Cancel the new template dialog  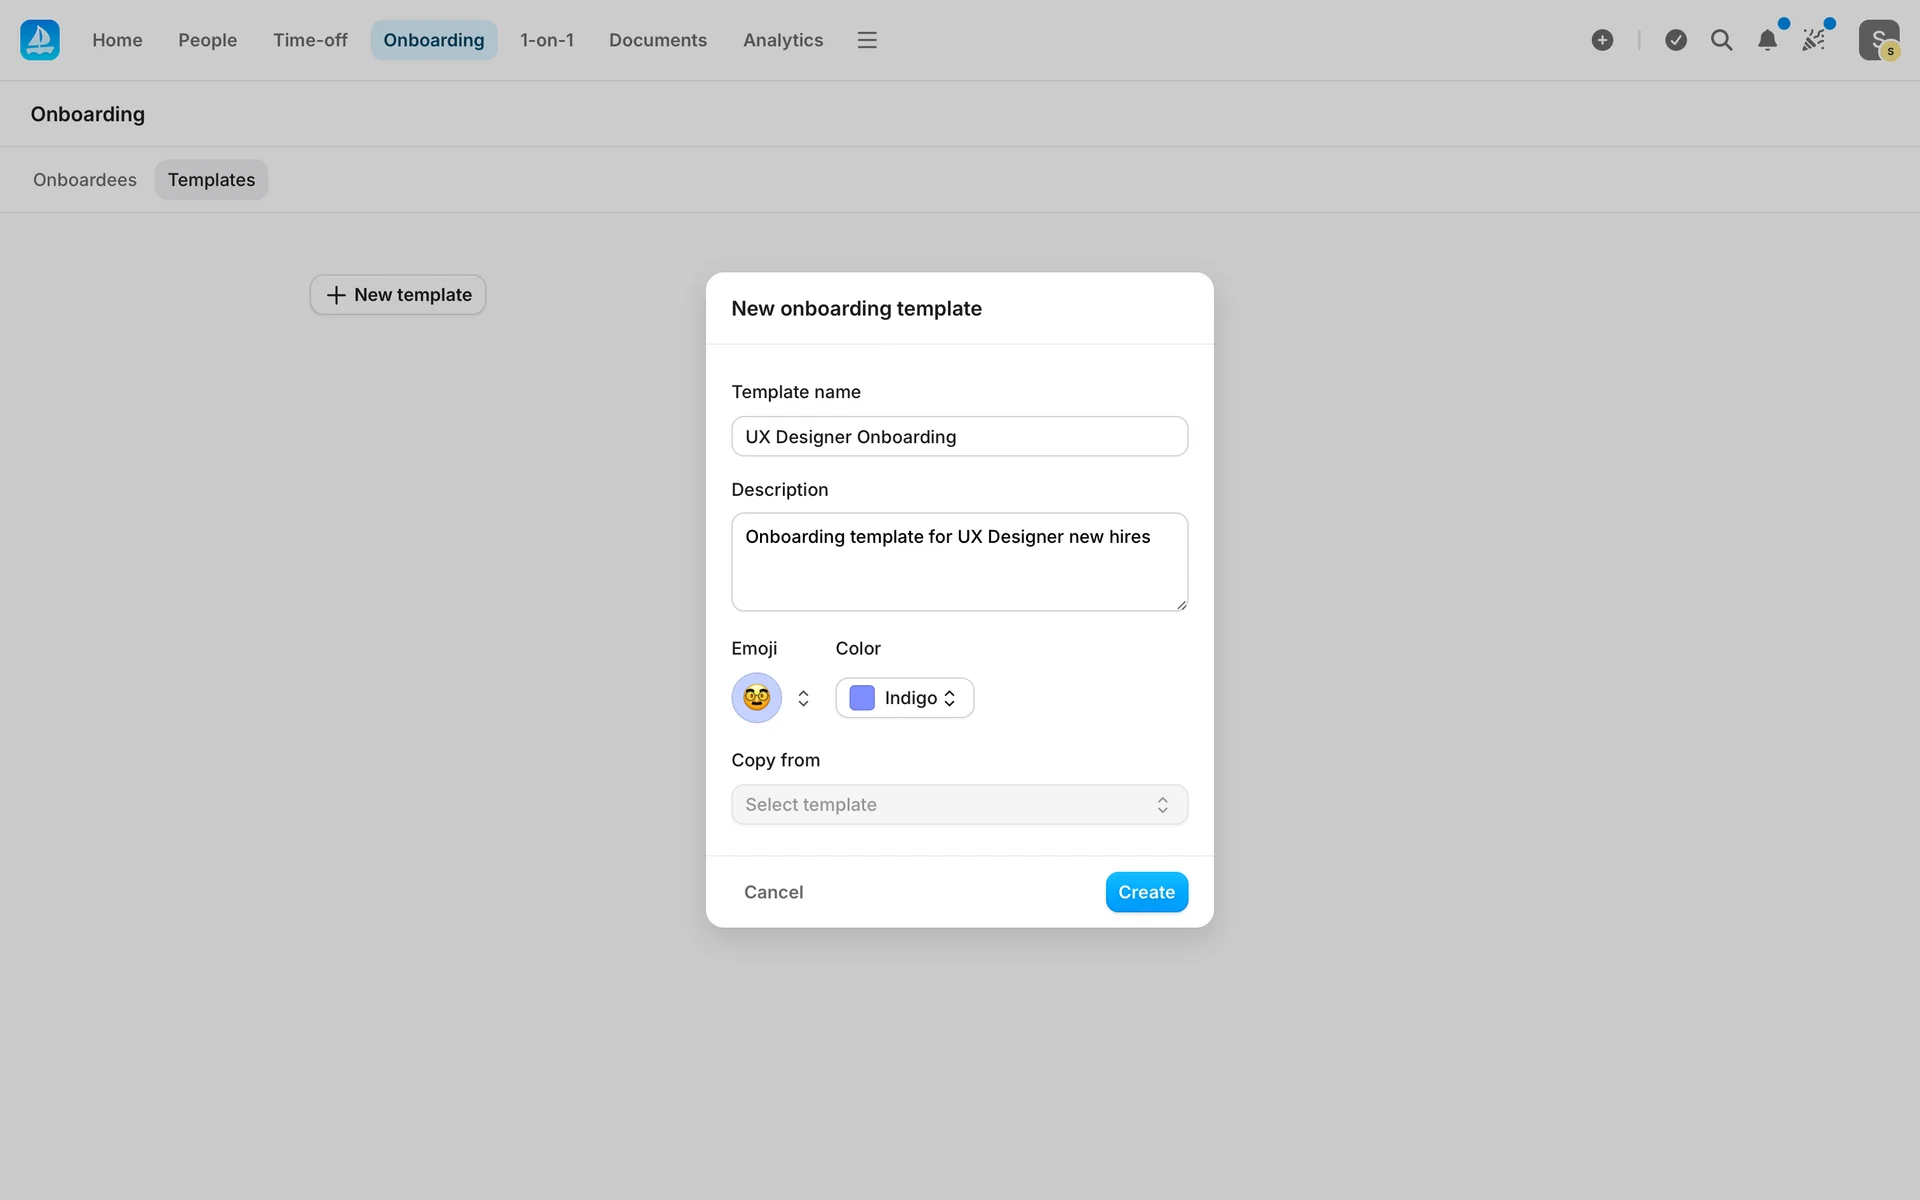pyautogui.click(x=773, y=892)
